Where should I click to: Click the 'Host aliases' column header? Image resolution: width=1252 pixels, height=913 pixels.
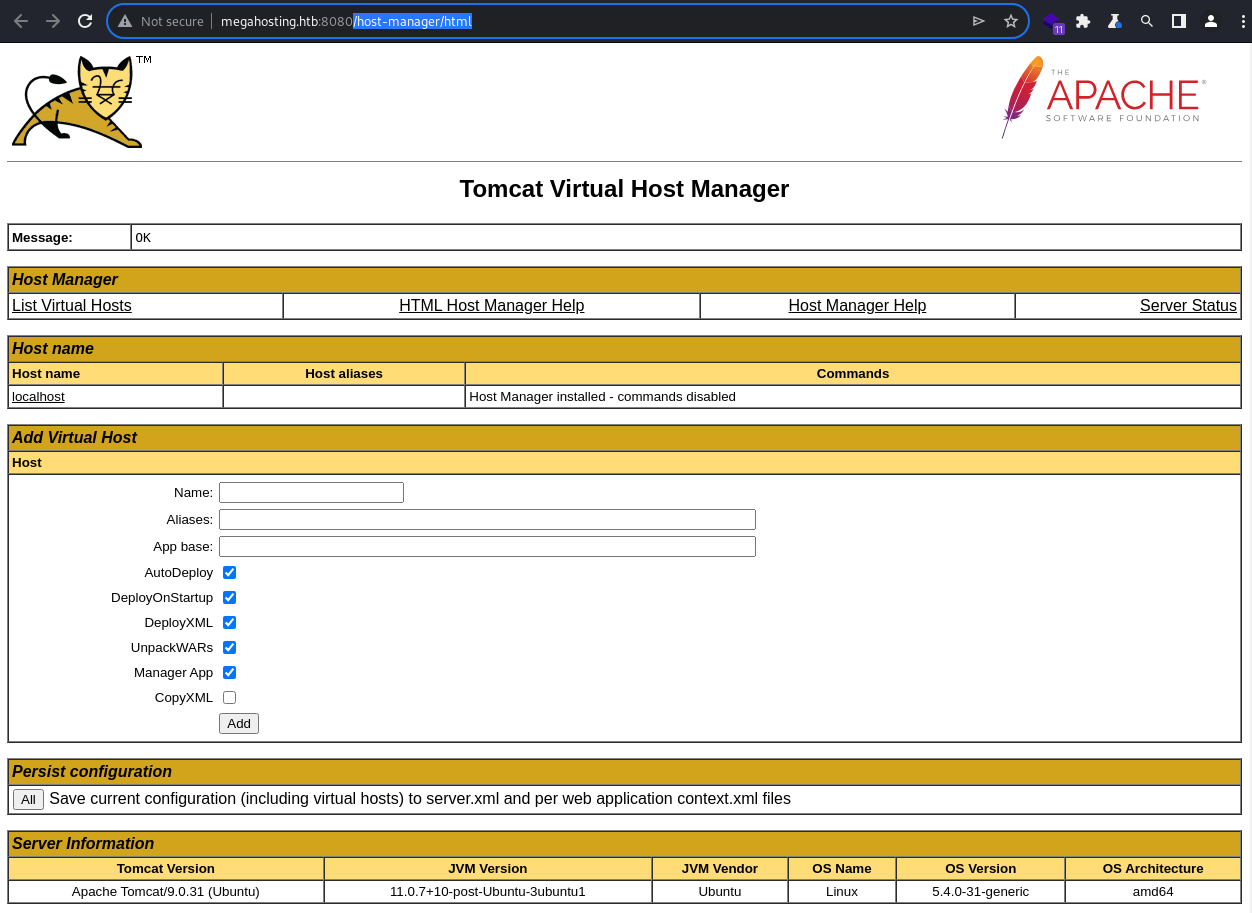tap(344, 374)
